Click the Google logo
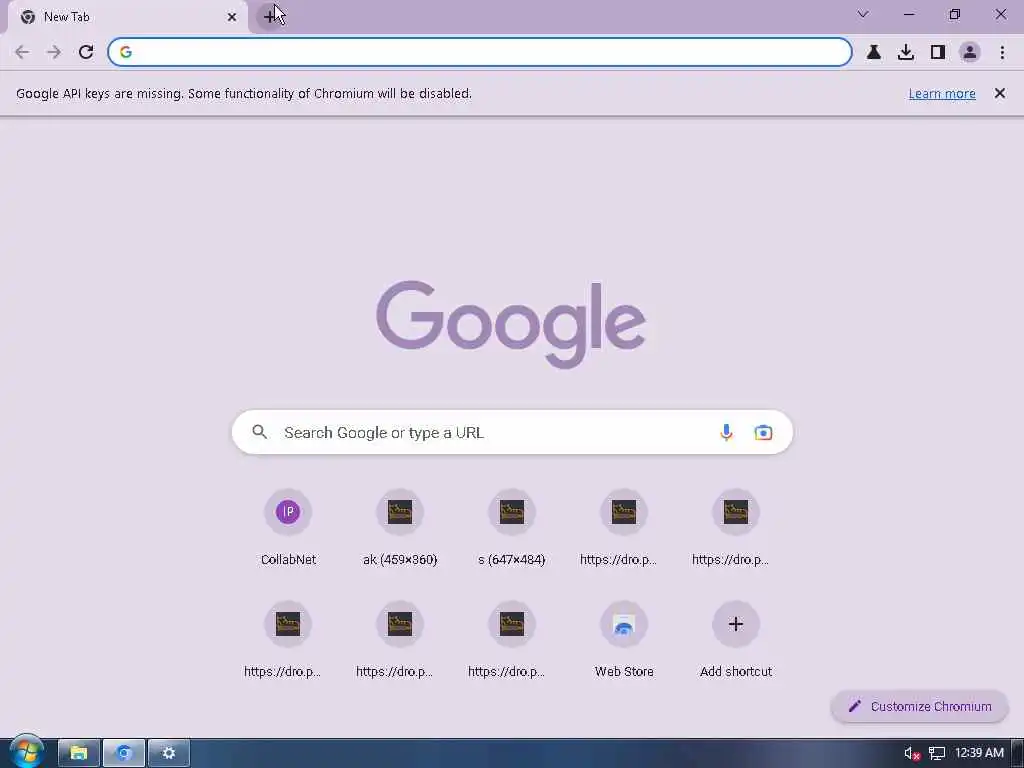This screenshot has height=768, width=1024. click(x=511, y=325)
